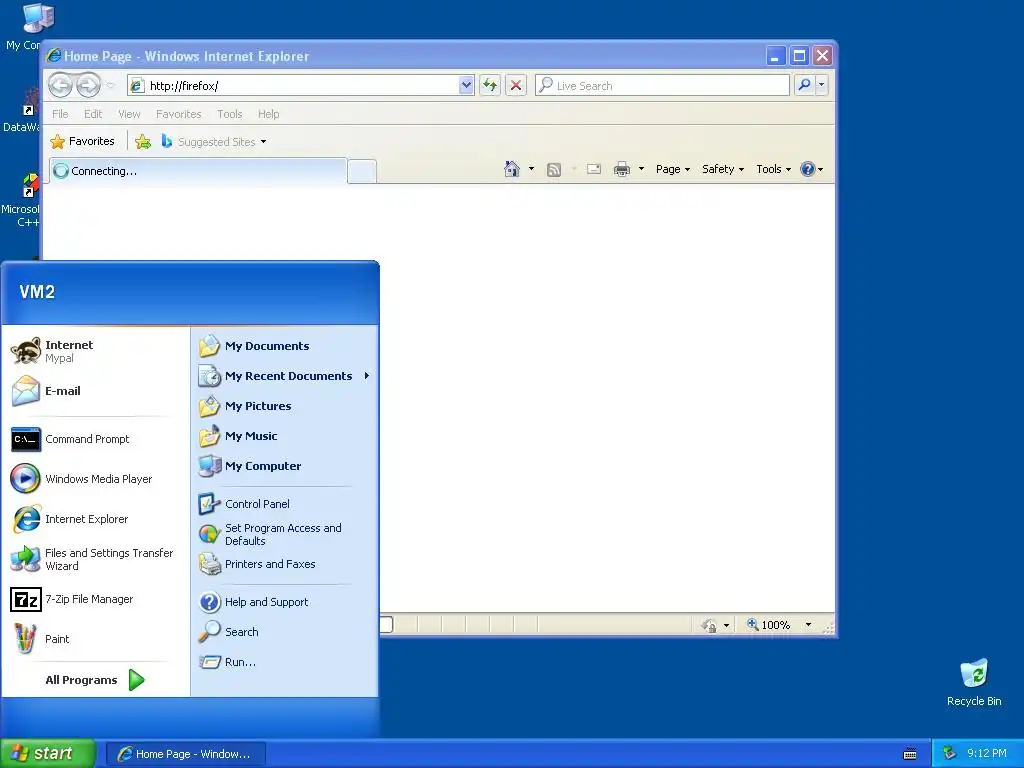Open the Print options dropdown arrow
Viewport: 1024px width, 768px height.
[641, 169]
